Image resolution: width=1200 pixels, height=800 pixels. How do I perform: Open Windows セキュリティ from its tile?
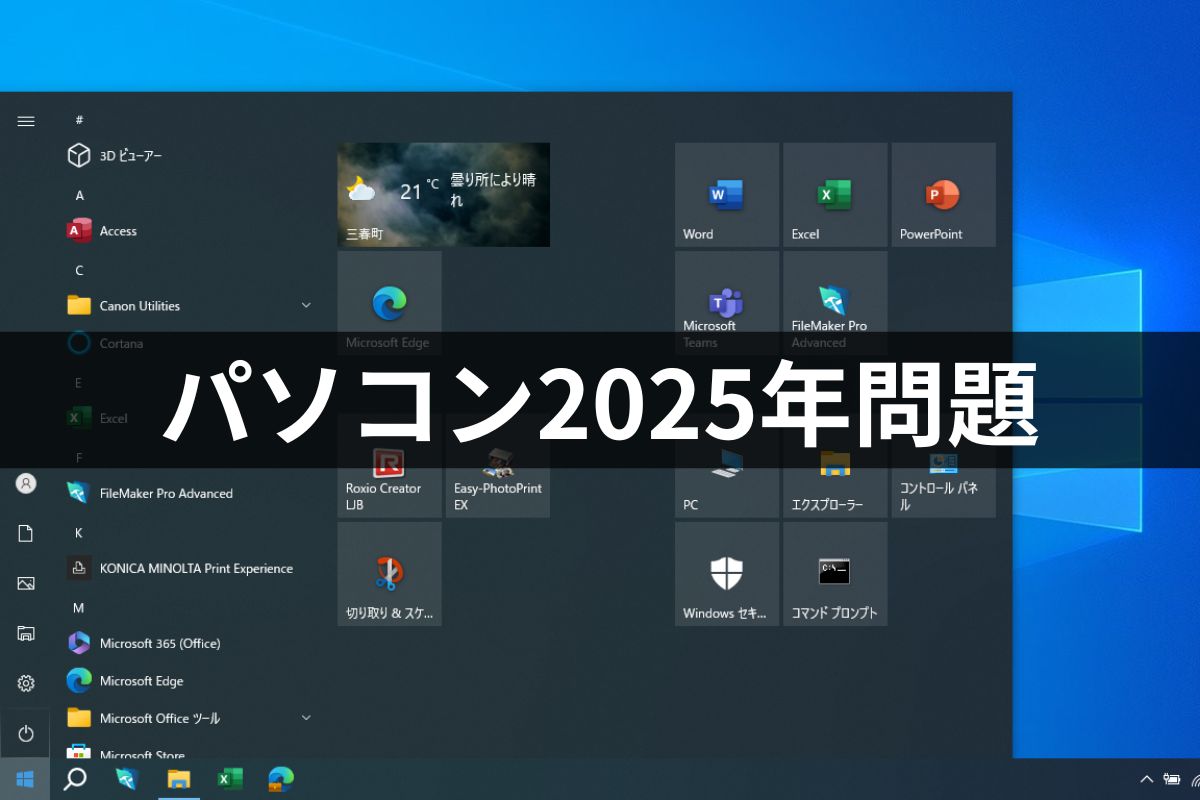[727, 574]
